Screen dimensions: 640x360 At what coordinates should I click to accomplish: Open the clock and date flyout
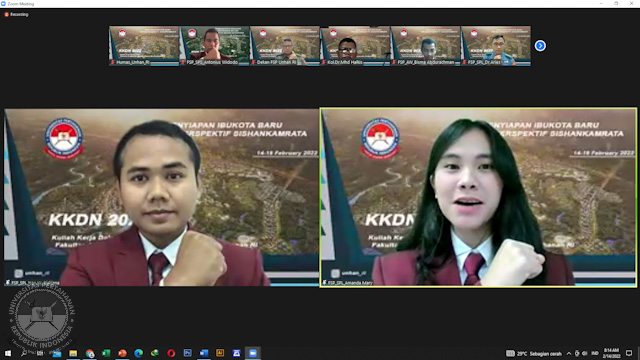pos(611,353)
